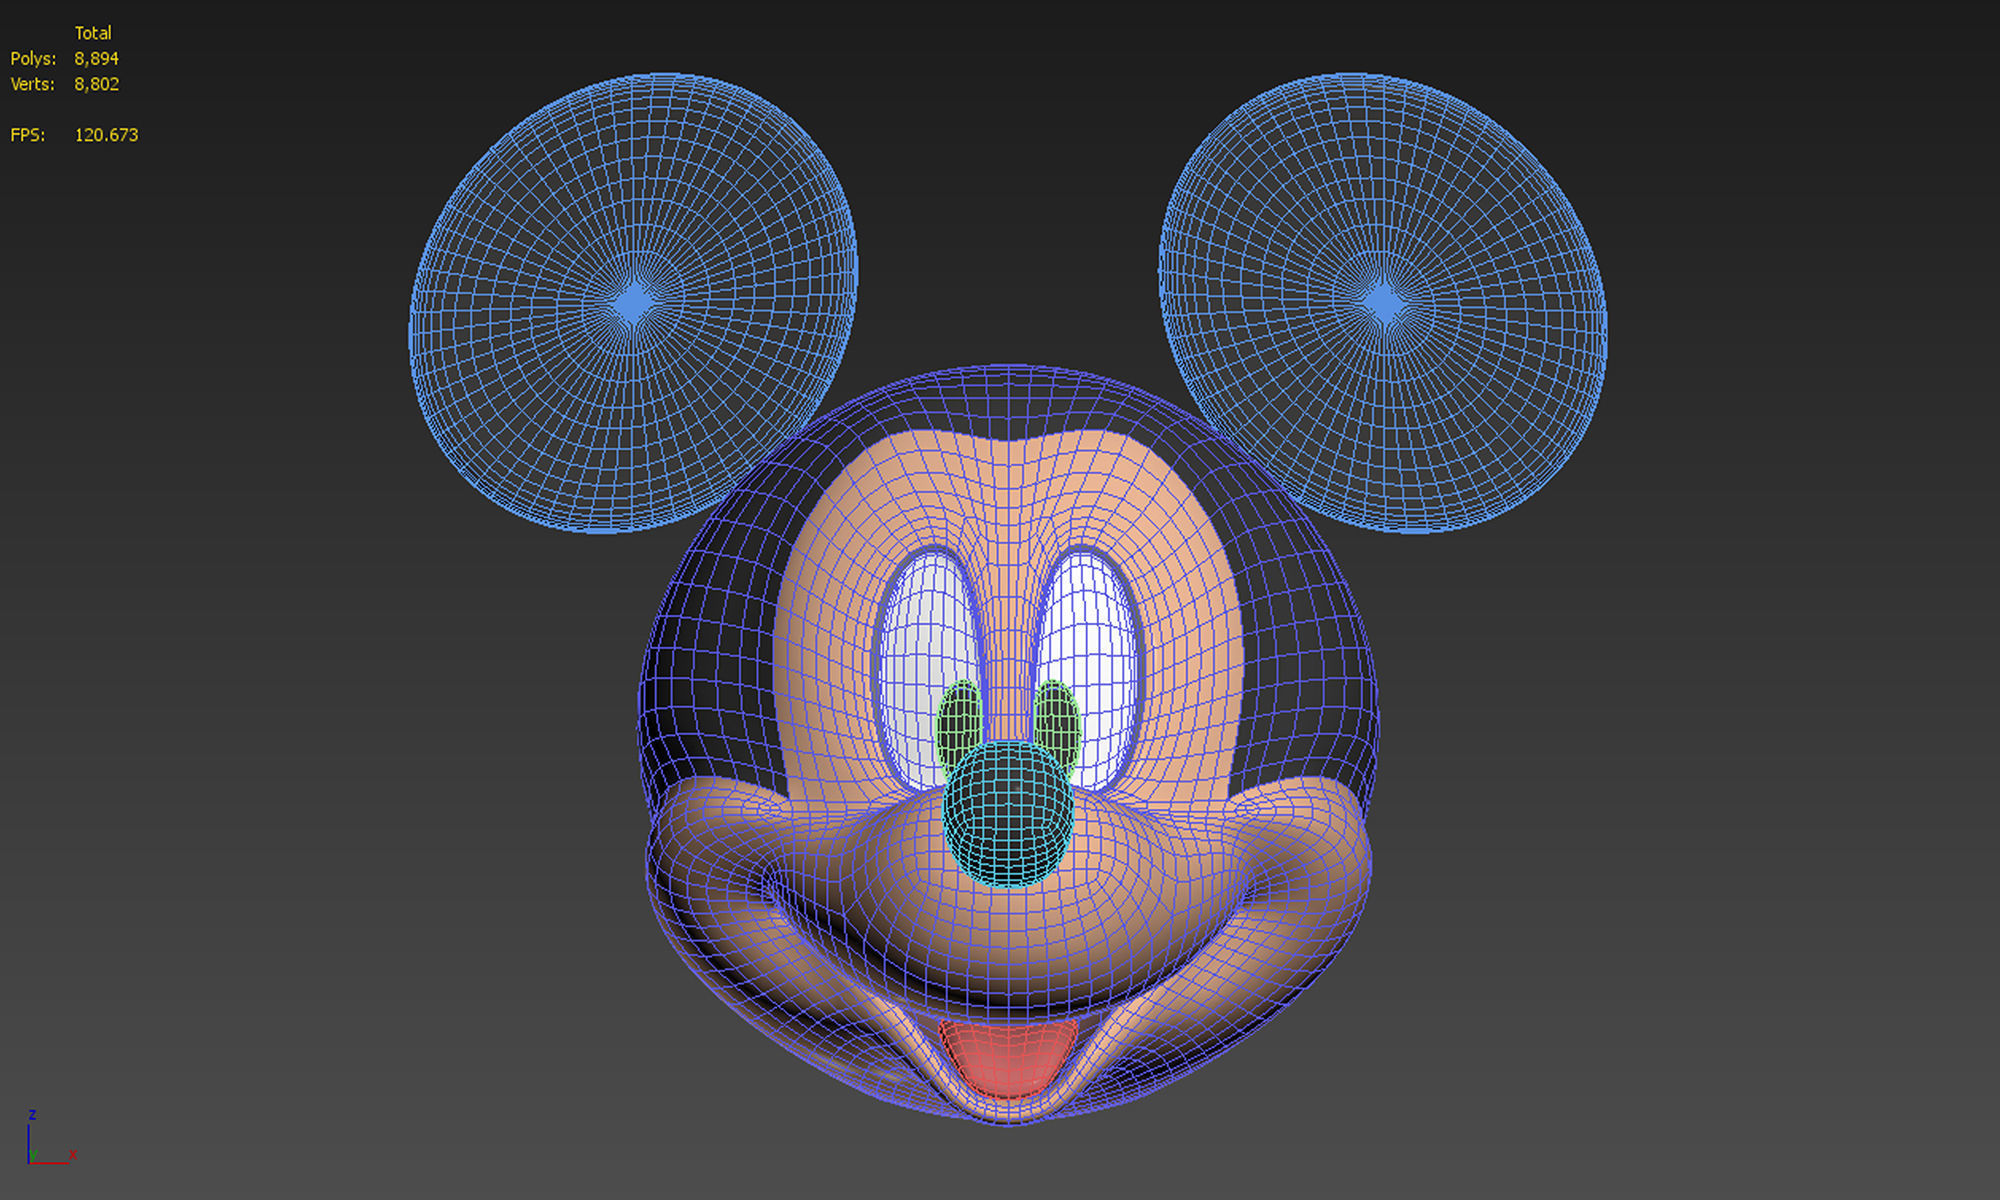
Task: Click the Polys: label
Action: pyautogui.click(x=33, y=59)
